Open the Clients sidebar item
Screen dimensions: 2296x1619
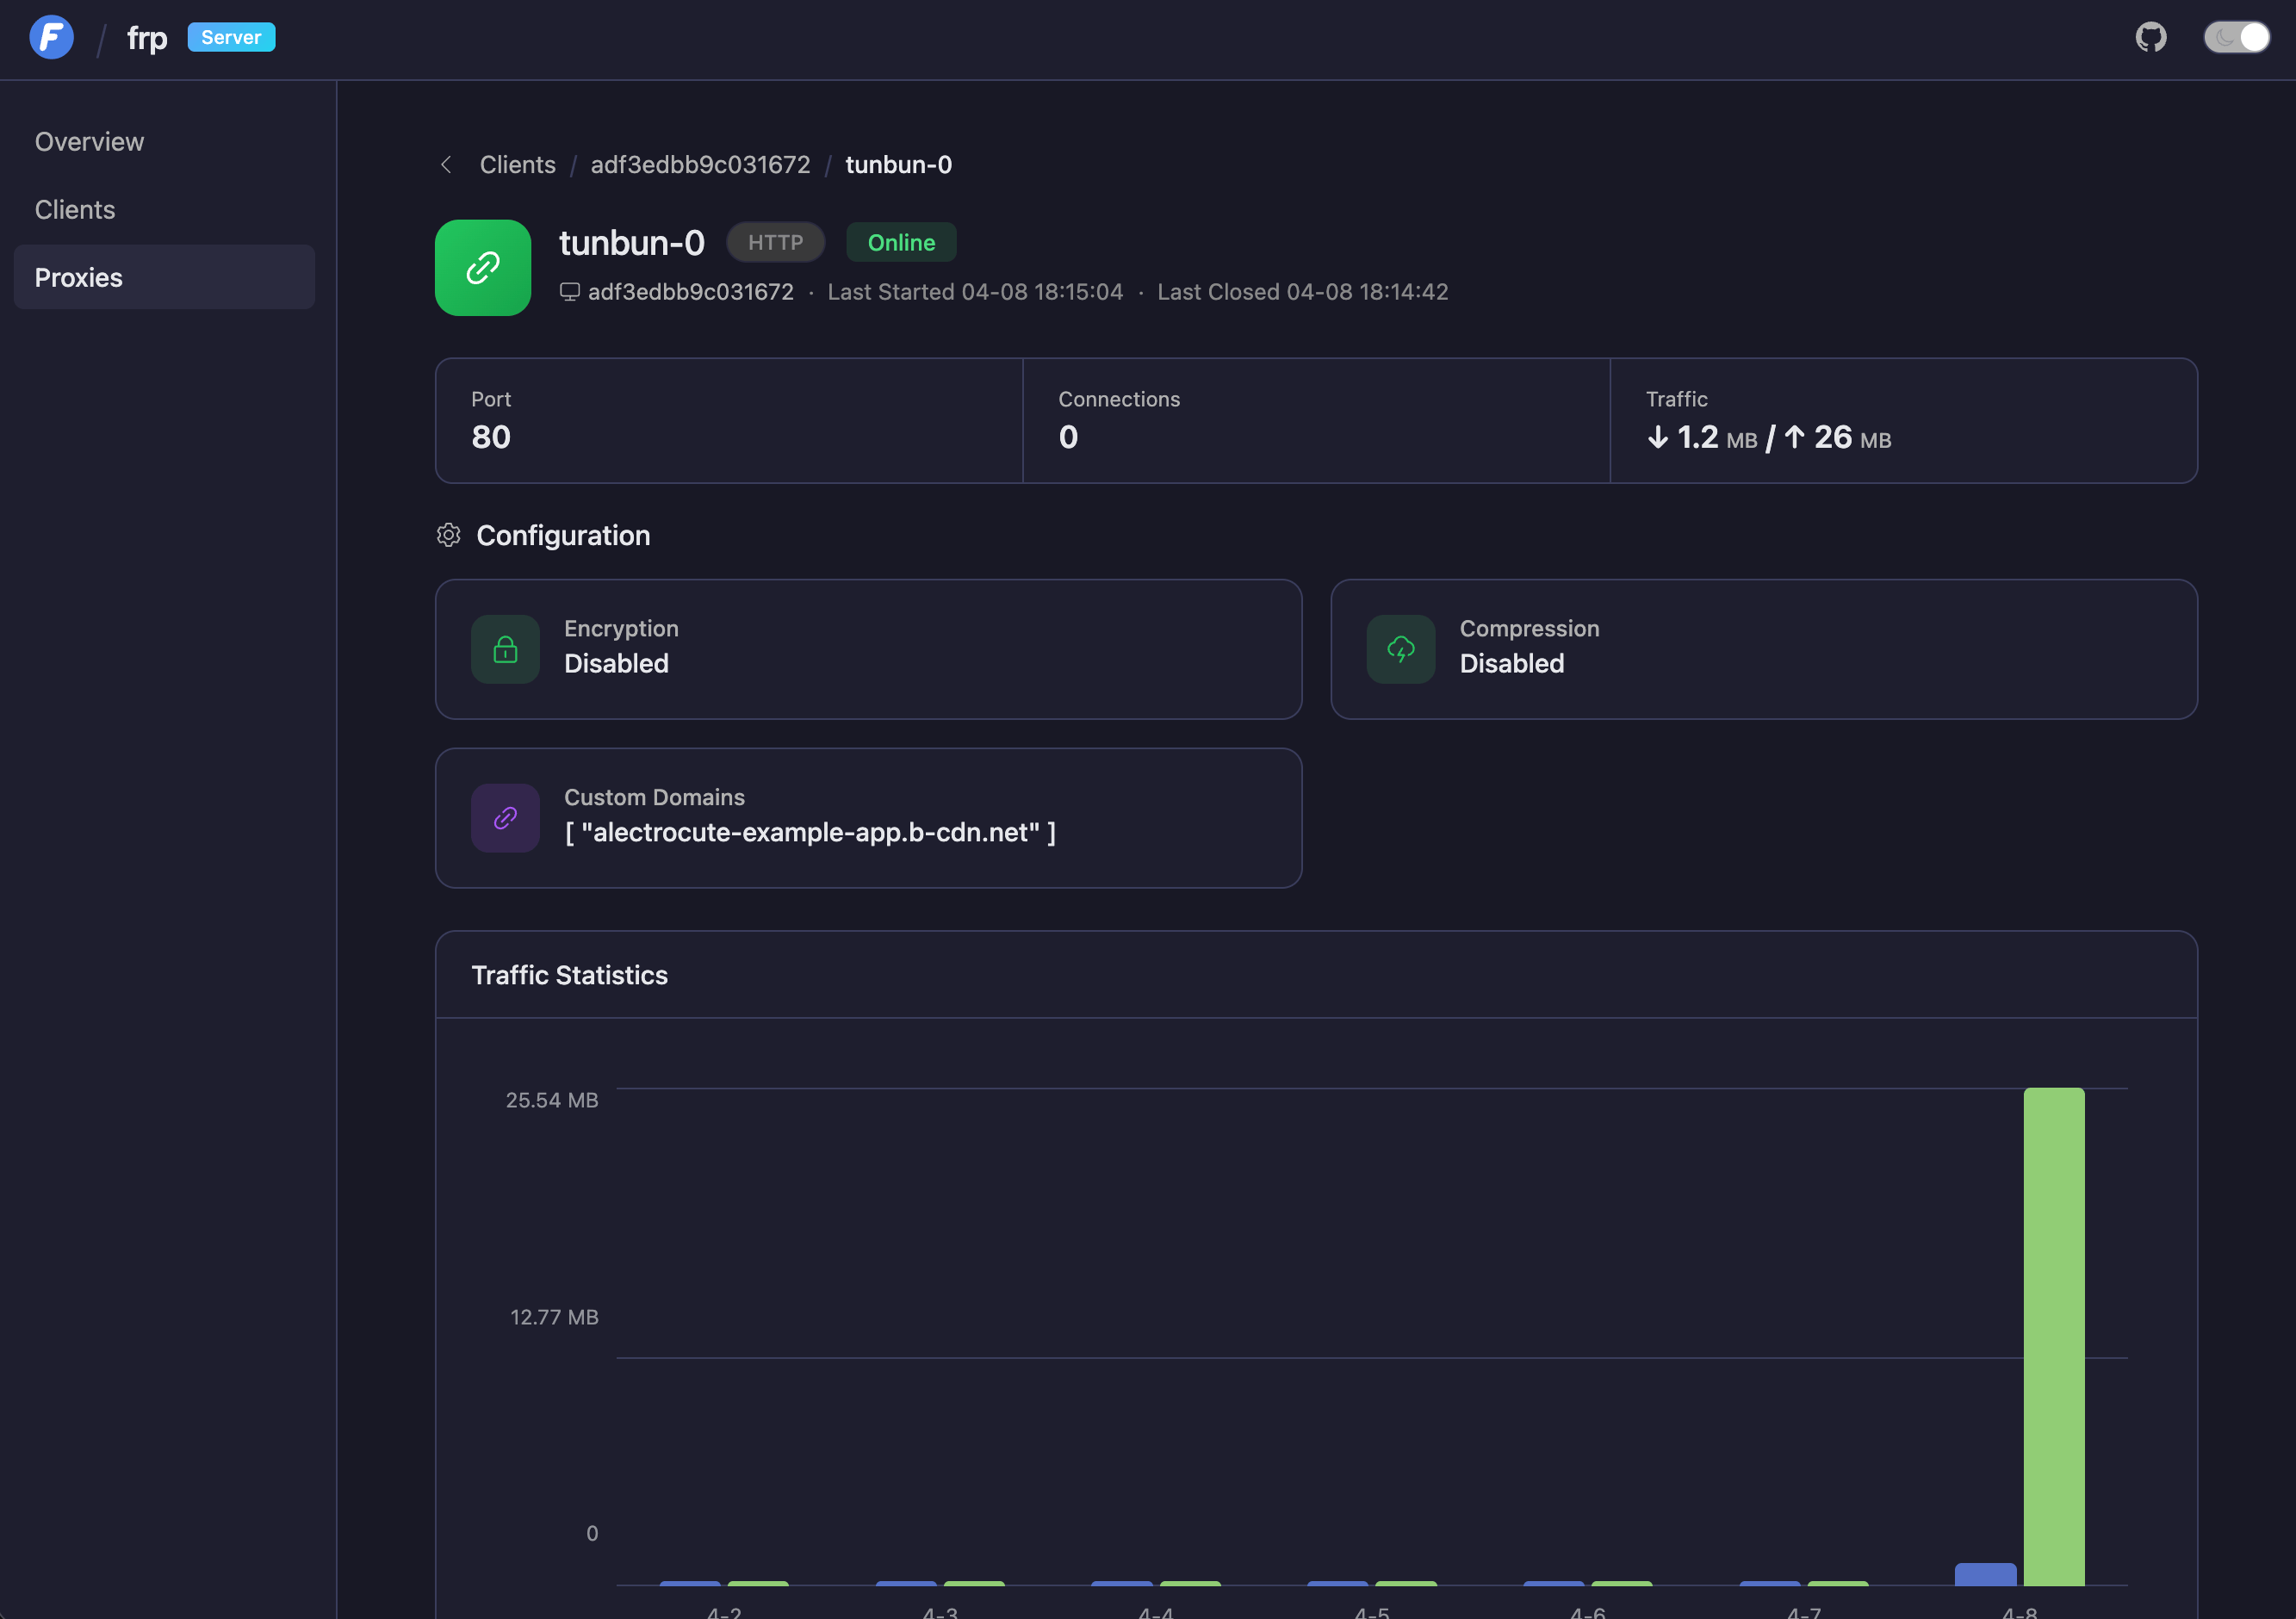[x=75, y=210]
